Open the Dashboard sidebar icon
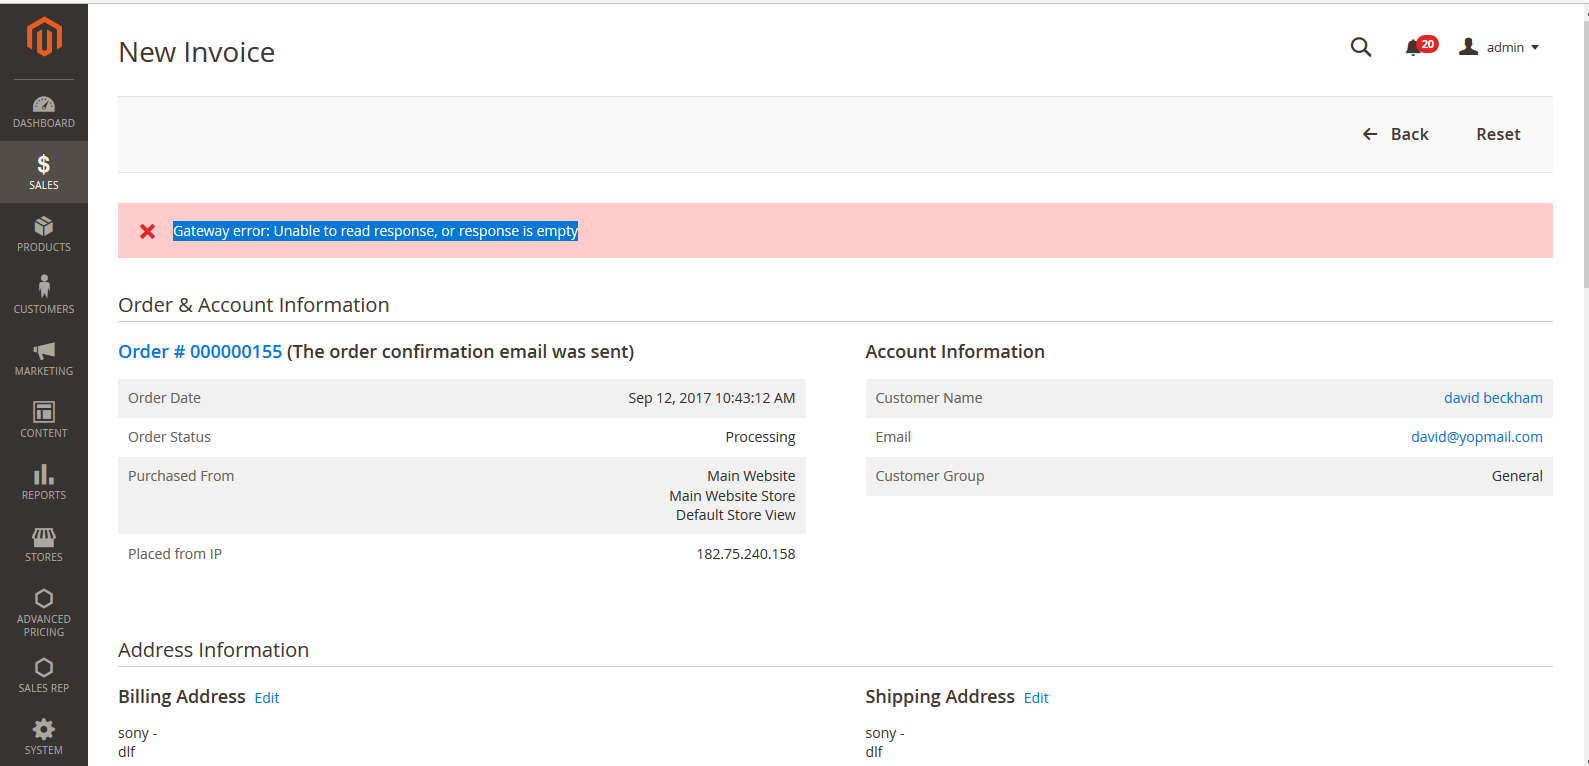1589x766 pixels. 44,104
